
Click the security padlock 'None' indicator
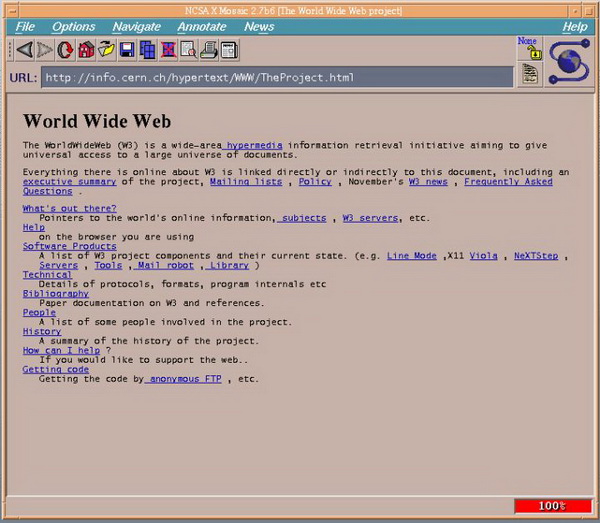[528, 48]
